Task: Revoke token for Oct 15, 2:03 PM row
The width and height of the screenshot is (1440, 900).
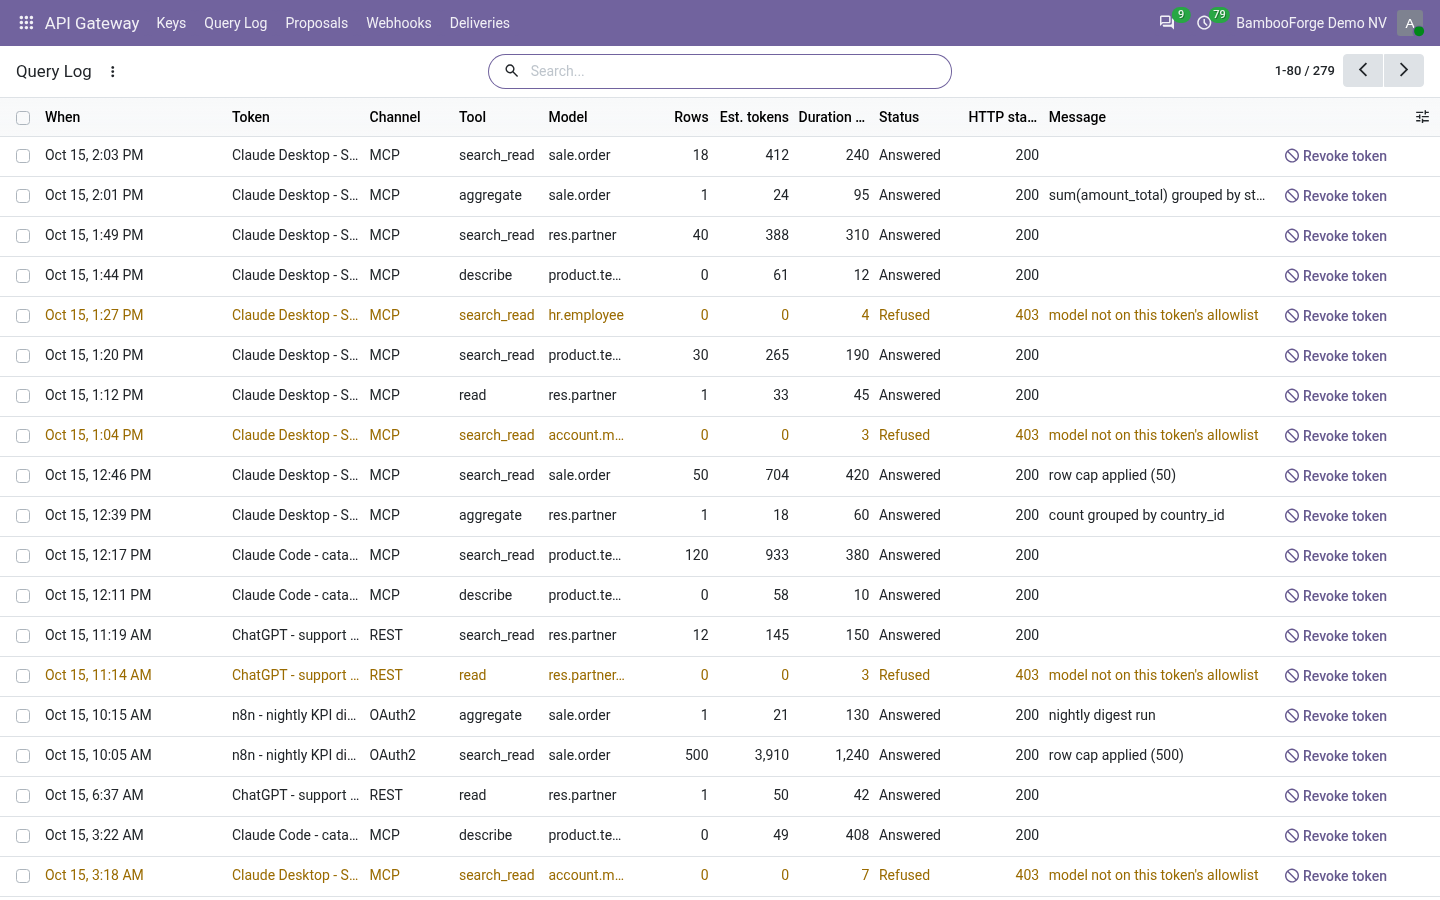Action: [1336, 156]
